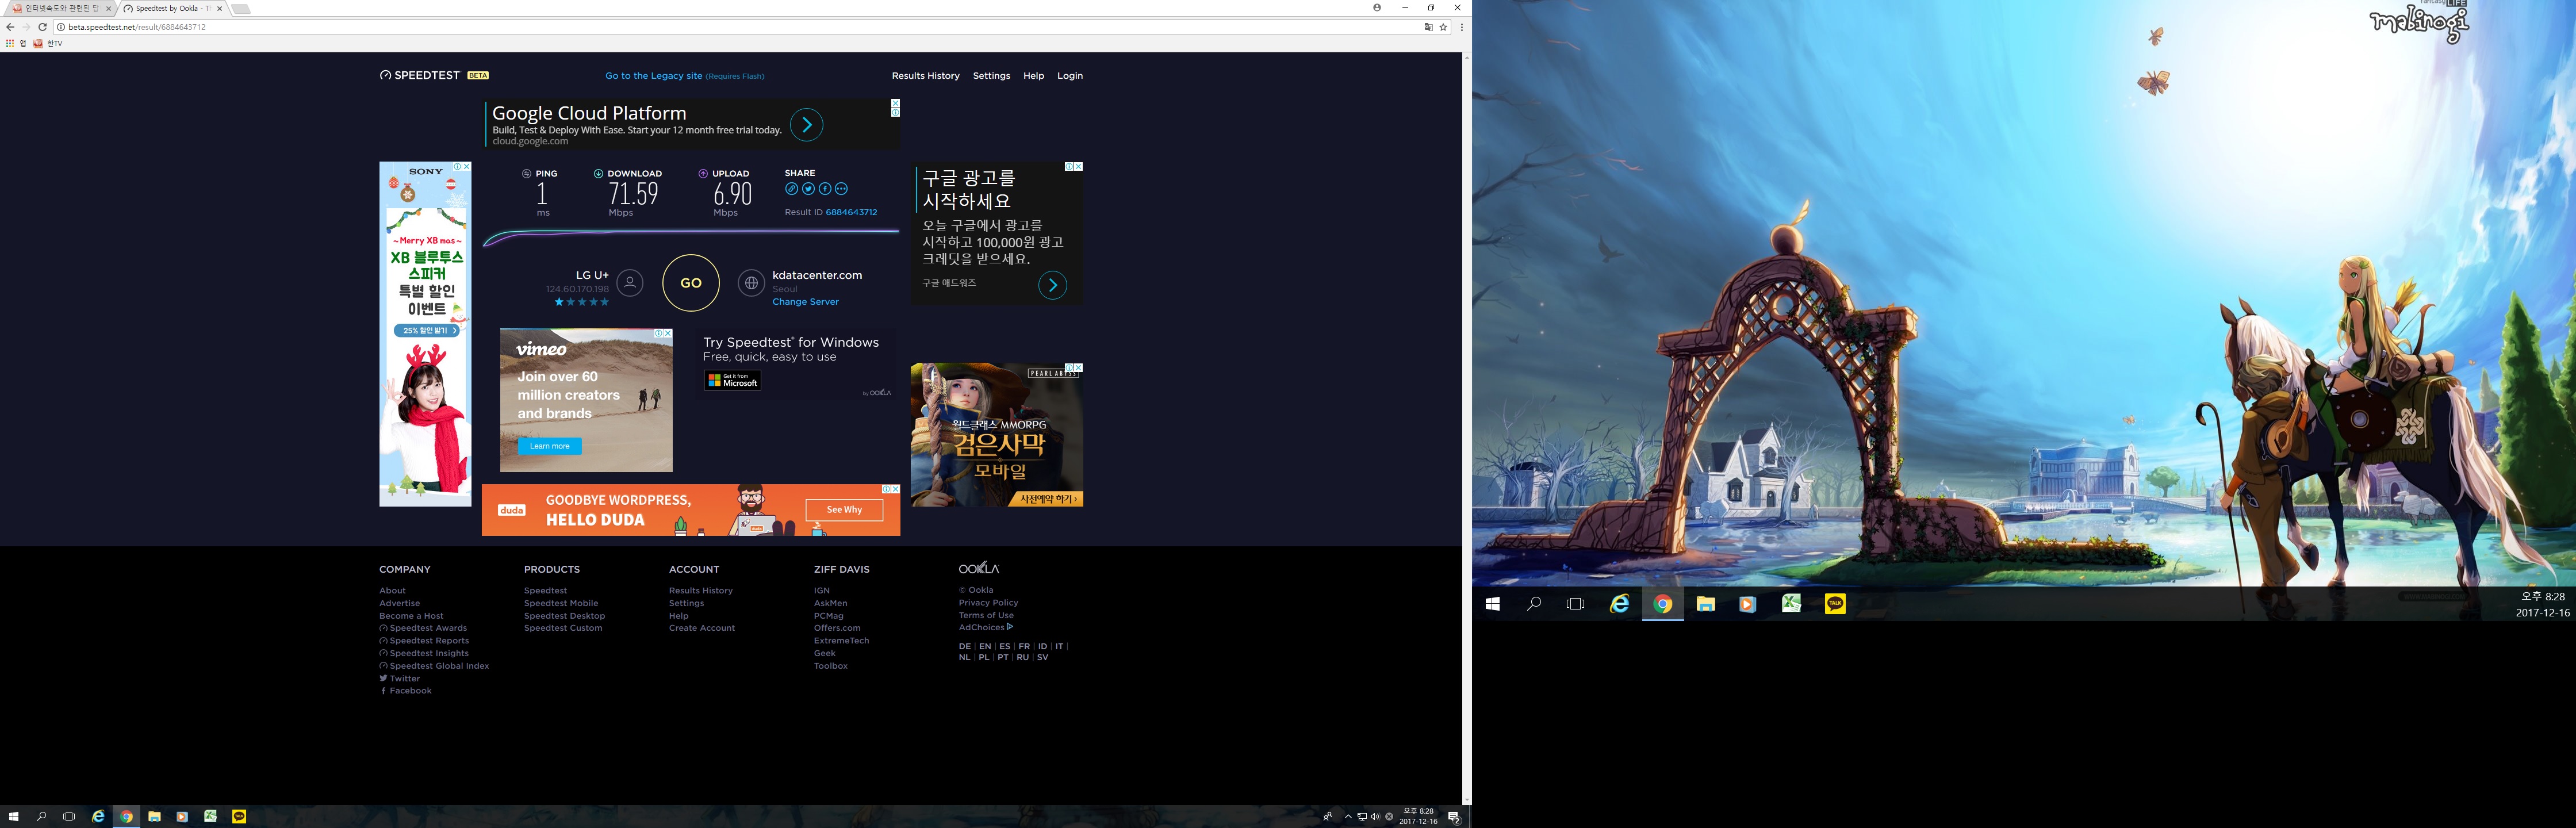Screen dimensions: 2576x828
Task: Open a new tab with the new-tab button
Action: pos(240,8)
